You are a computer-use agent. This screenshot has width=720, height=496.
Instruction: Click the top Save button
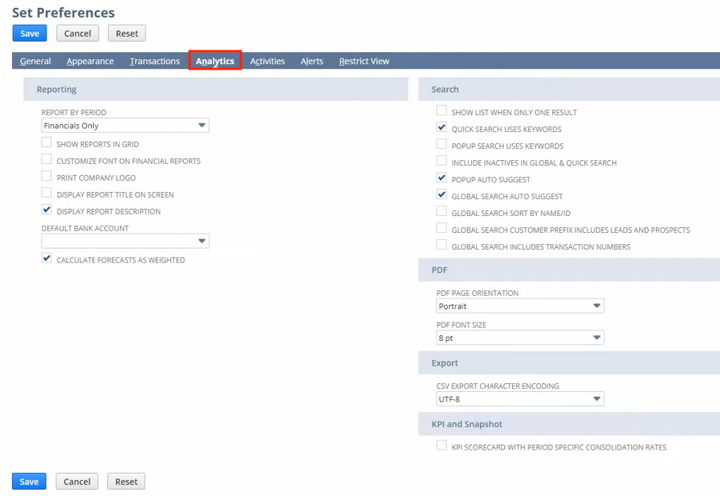click(x=29, y=34)
